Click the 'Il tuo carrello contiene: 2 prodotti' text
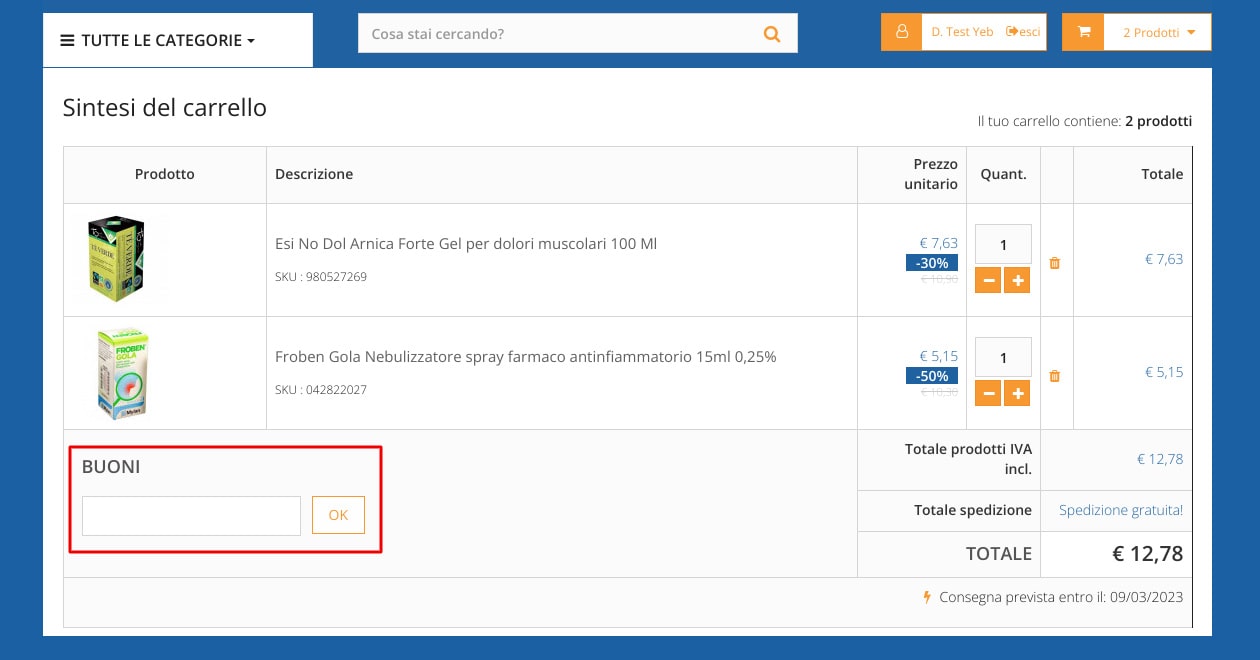The width and height of the screenshot is (1260, 660). [x=1085, y=121]
